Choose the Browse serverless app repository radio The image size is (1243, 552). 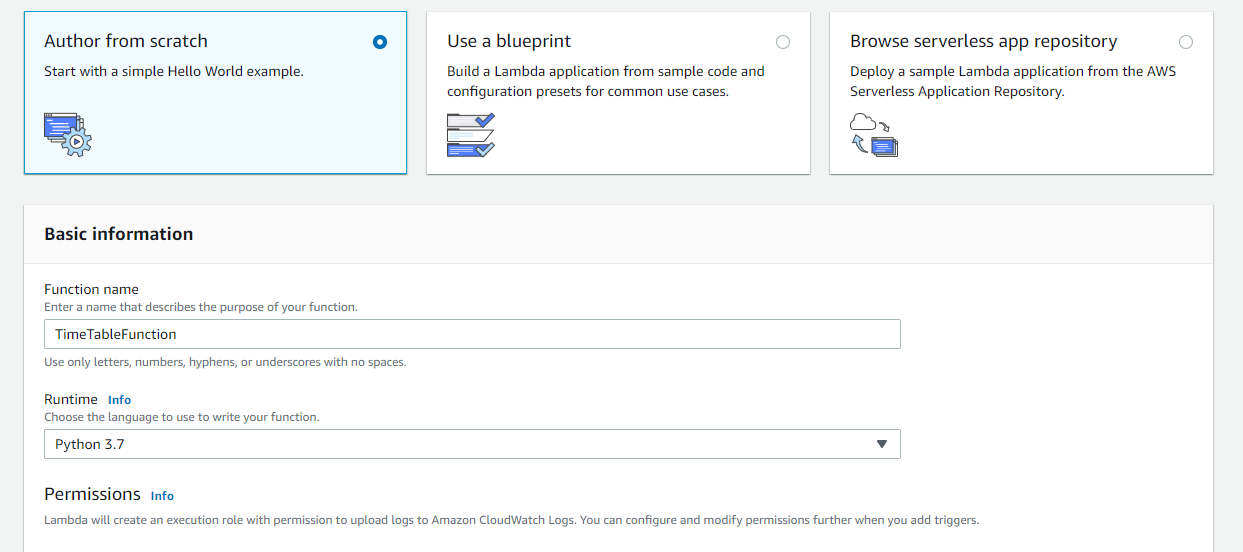click(1185, 42)
